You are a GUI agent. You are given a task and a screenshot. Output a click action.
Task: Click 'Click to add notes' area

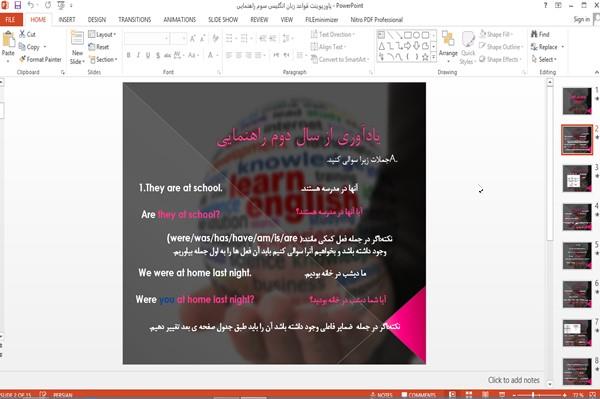pyautogui.click(x=514, y=380)
